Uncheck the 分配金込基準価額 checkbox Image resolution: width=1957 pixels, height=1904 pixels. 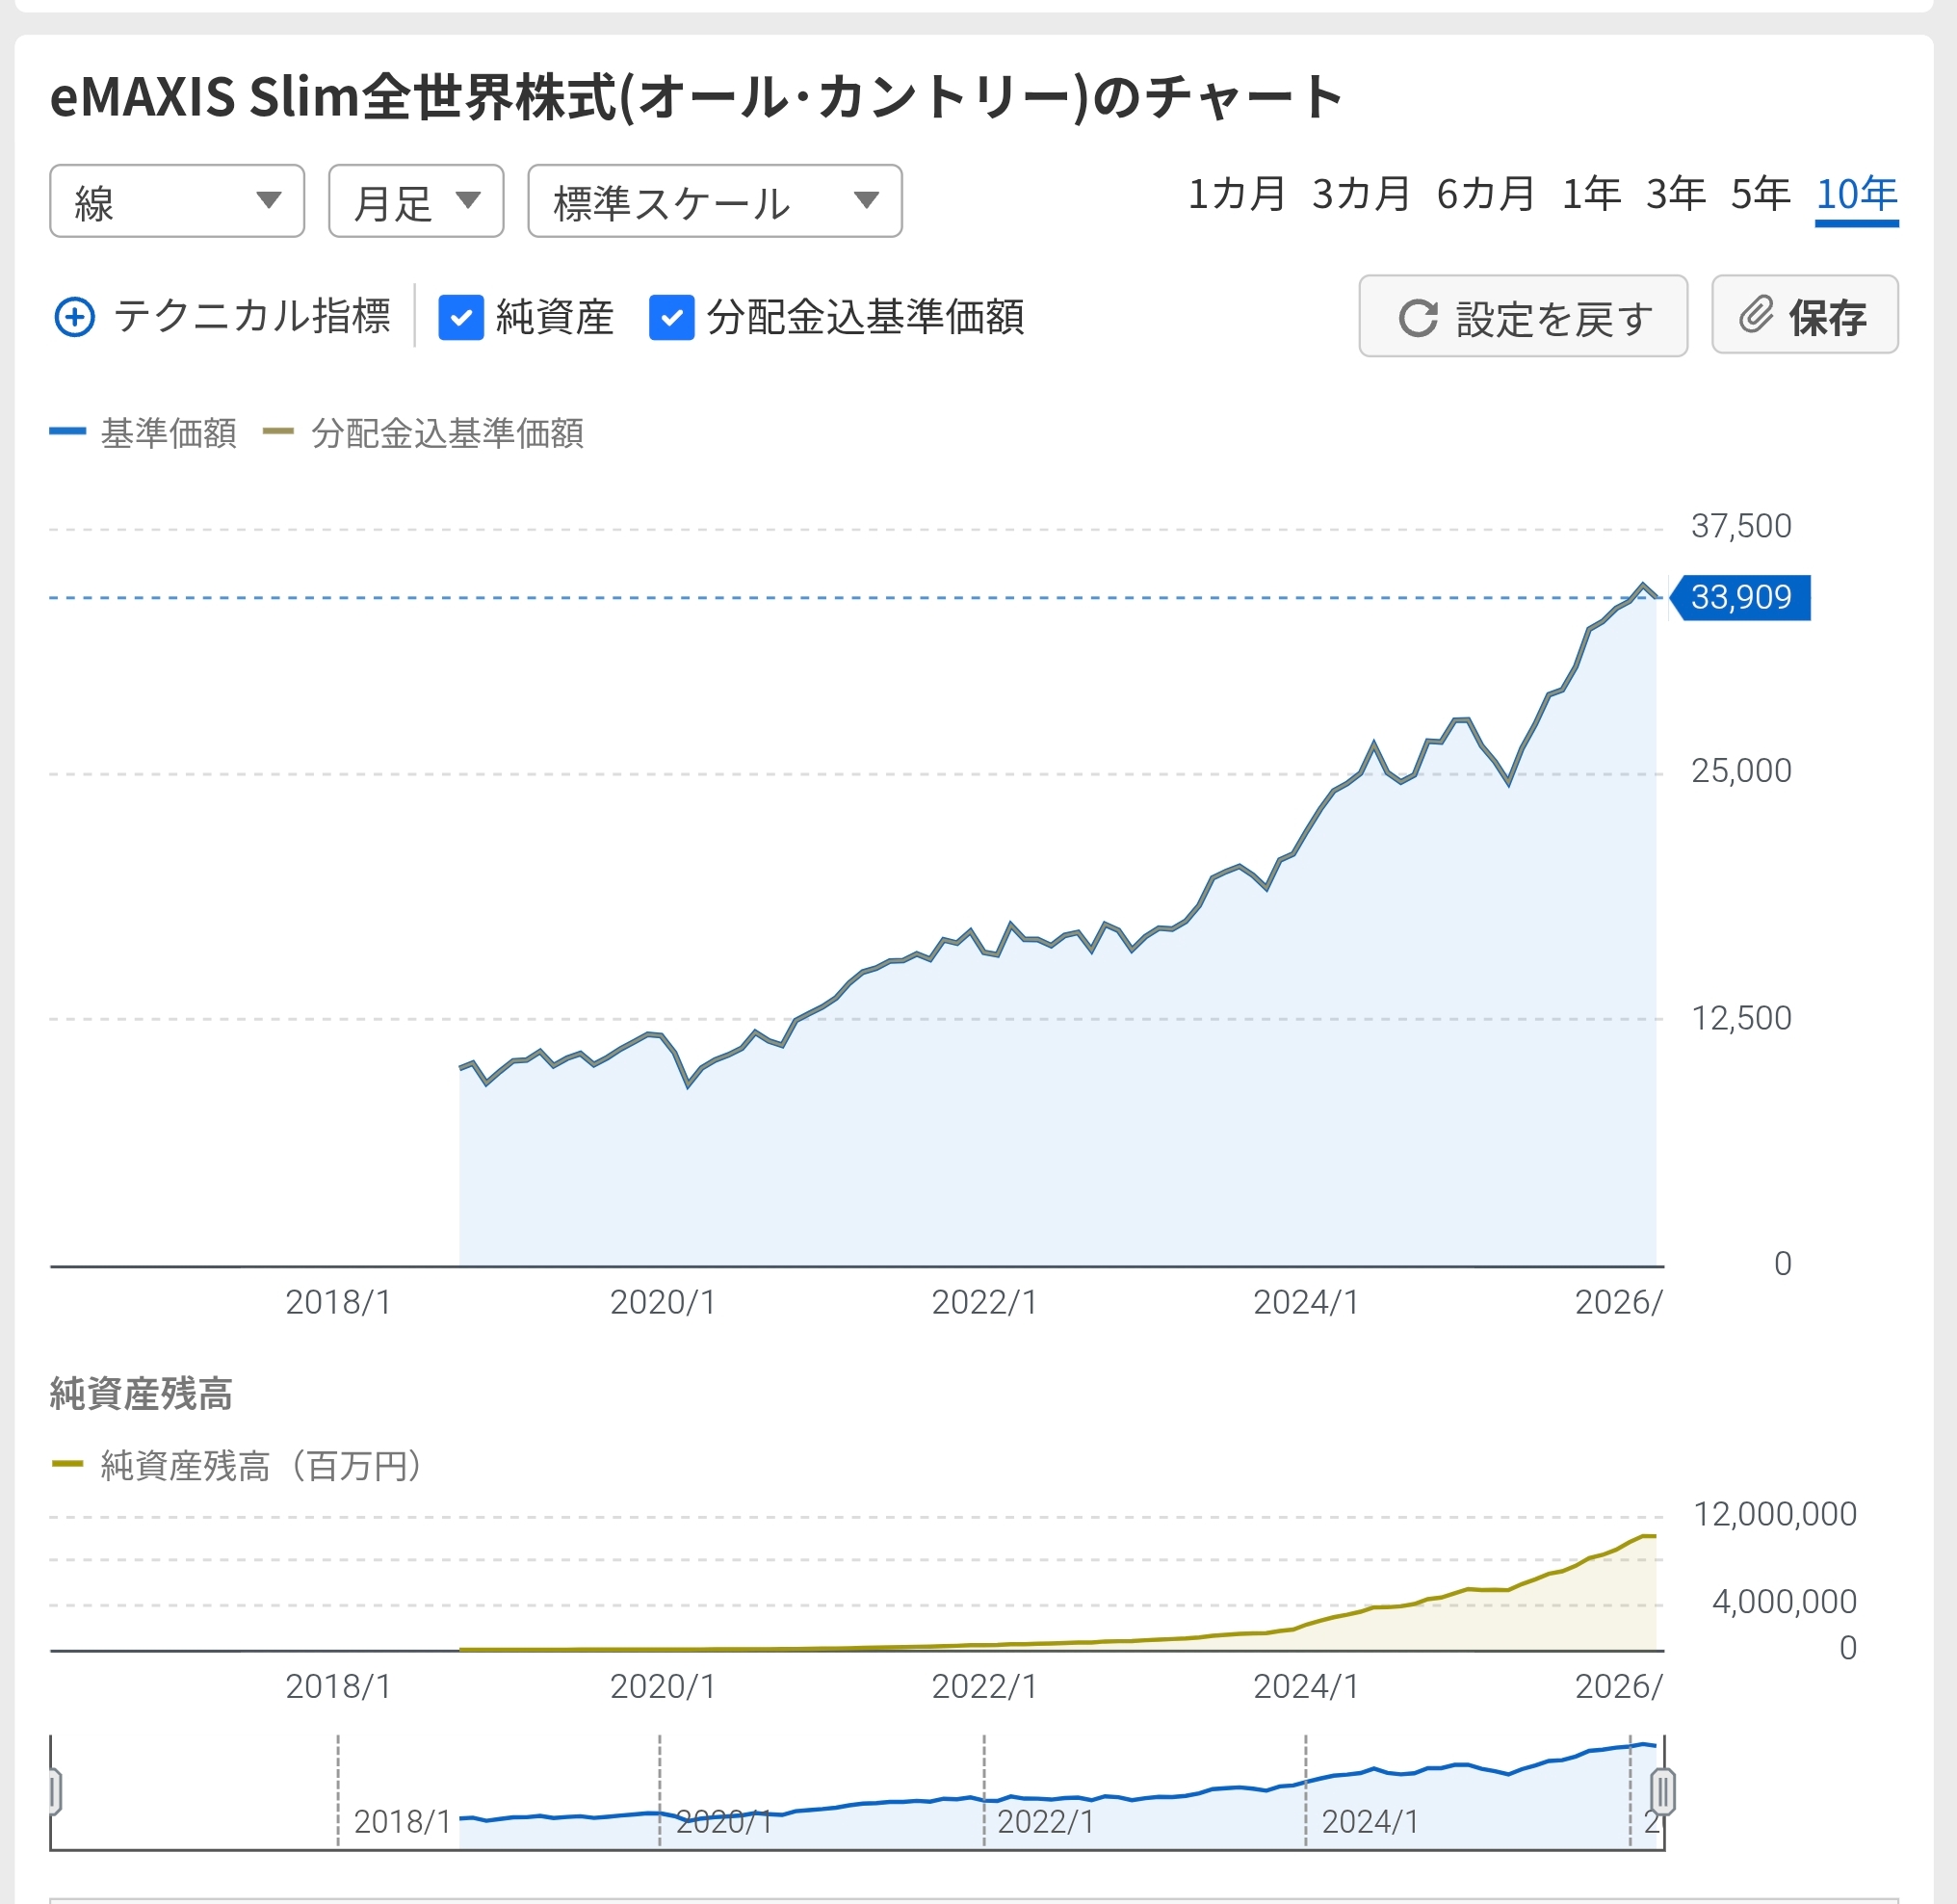point(671,317)
